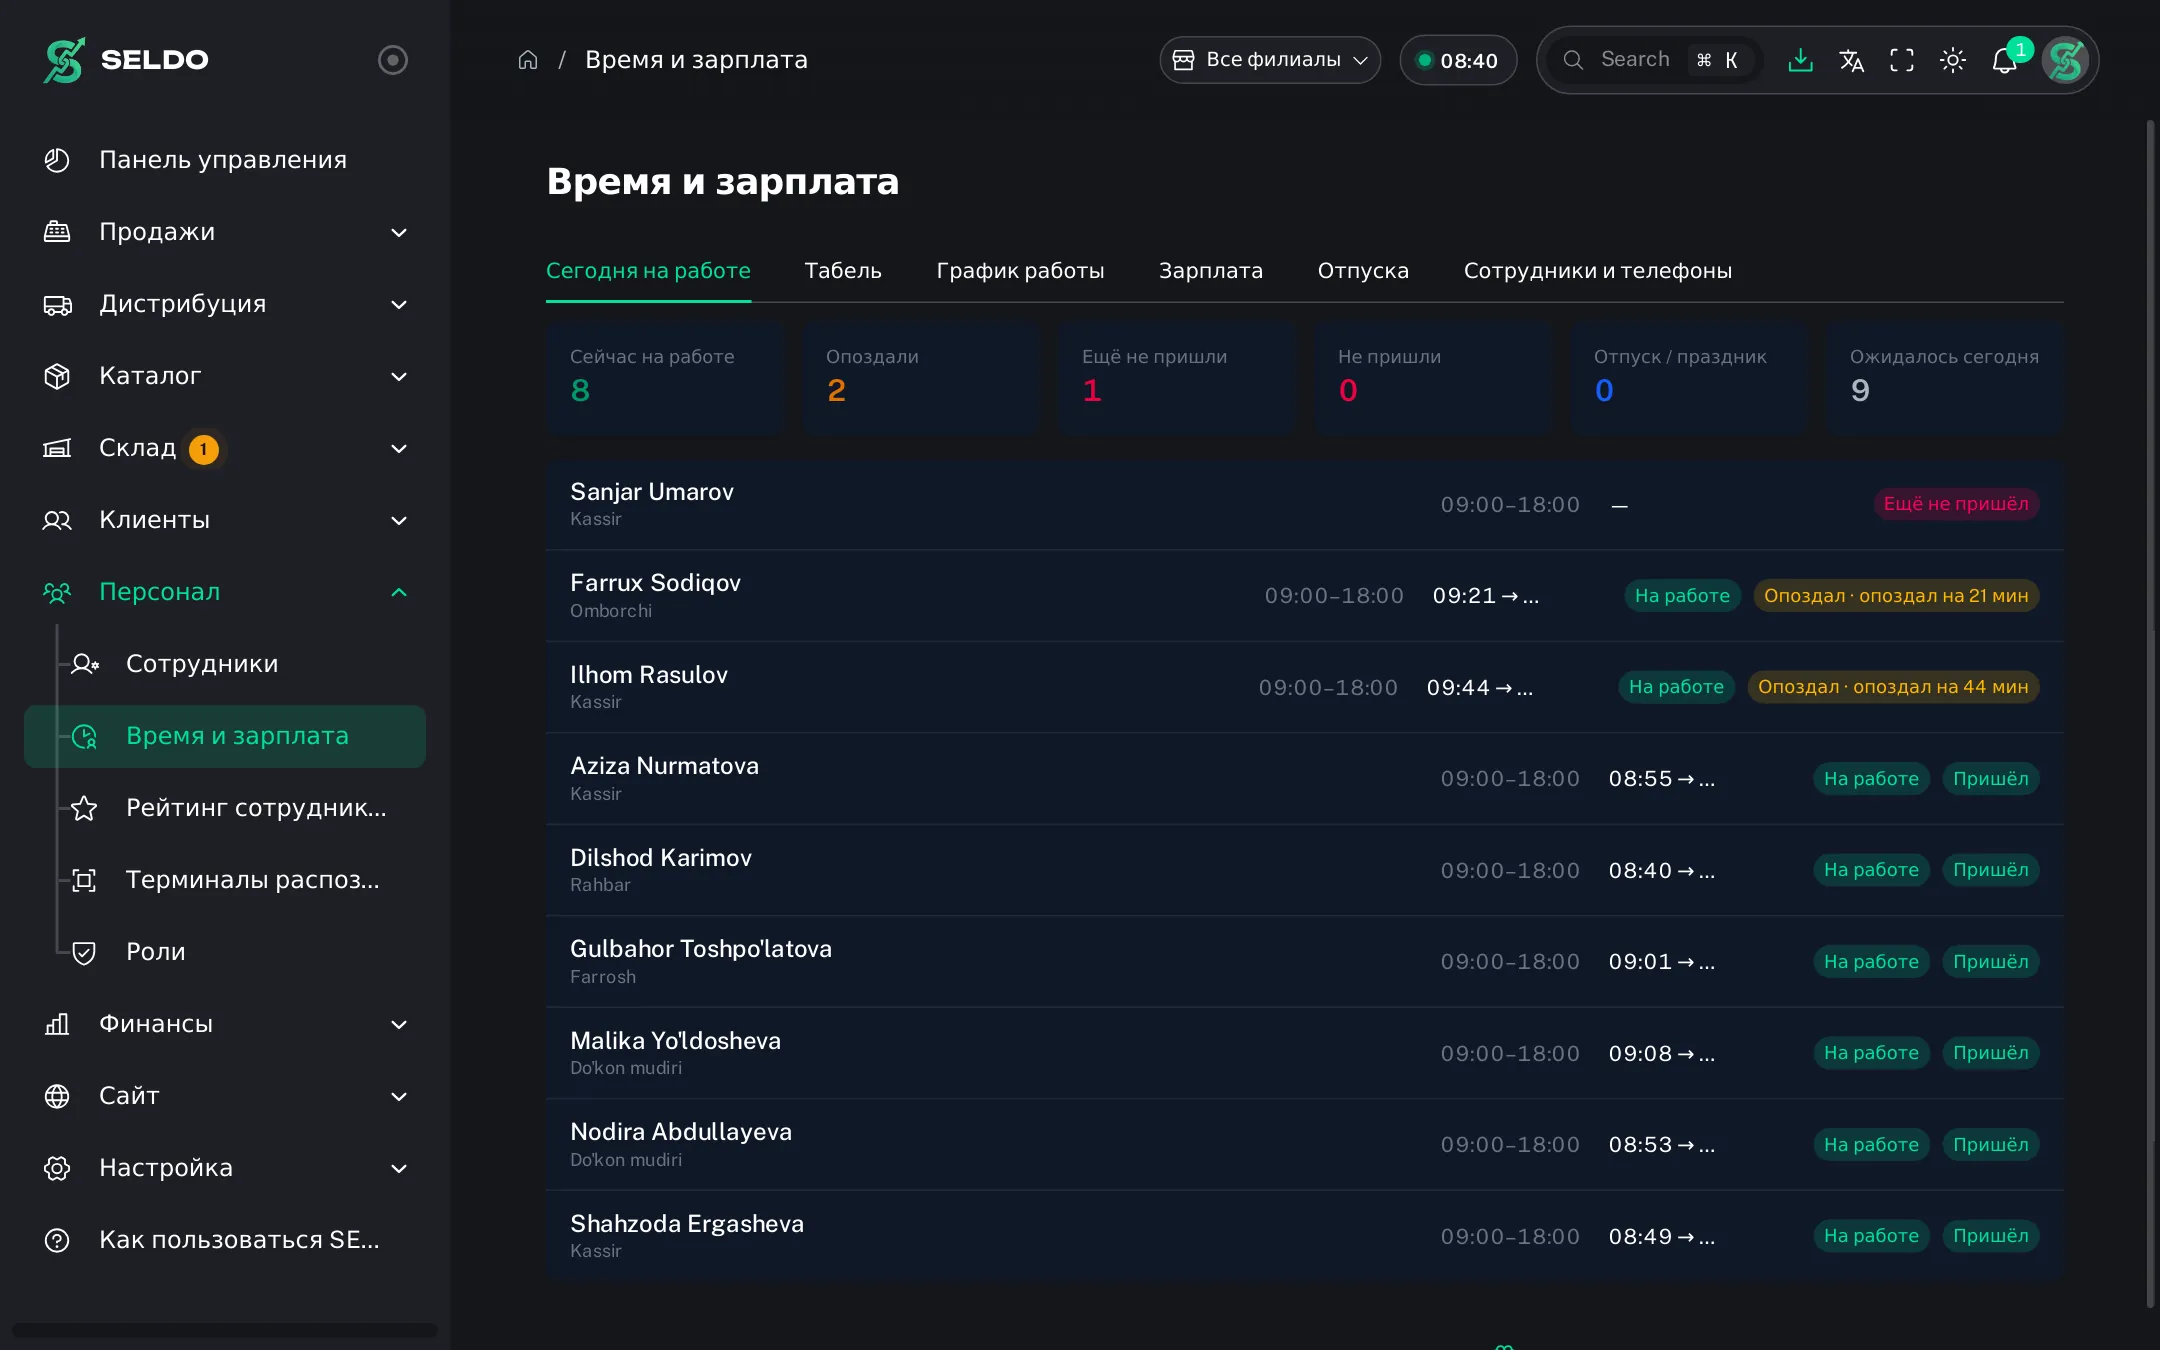Open the language translate icon

[1851, 60]
